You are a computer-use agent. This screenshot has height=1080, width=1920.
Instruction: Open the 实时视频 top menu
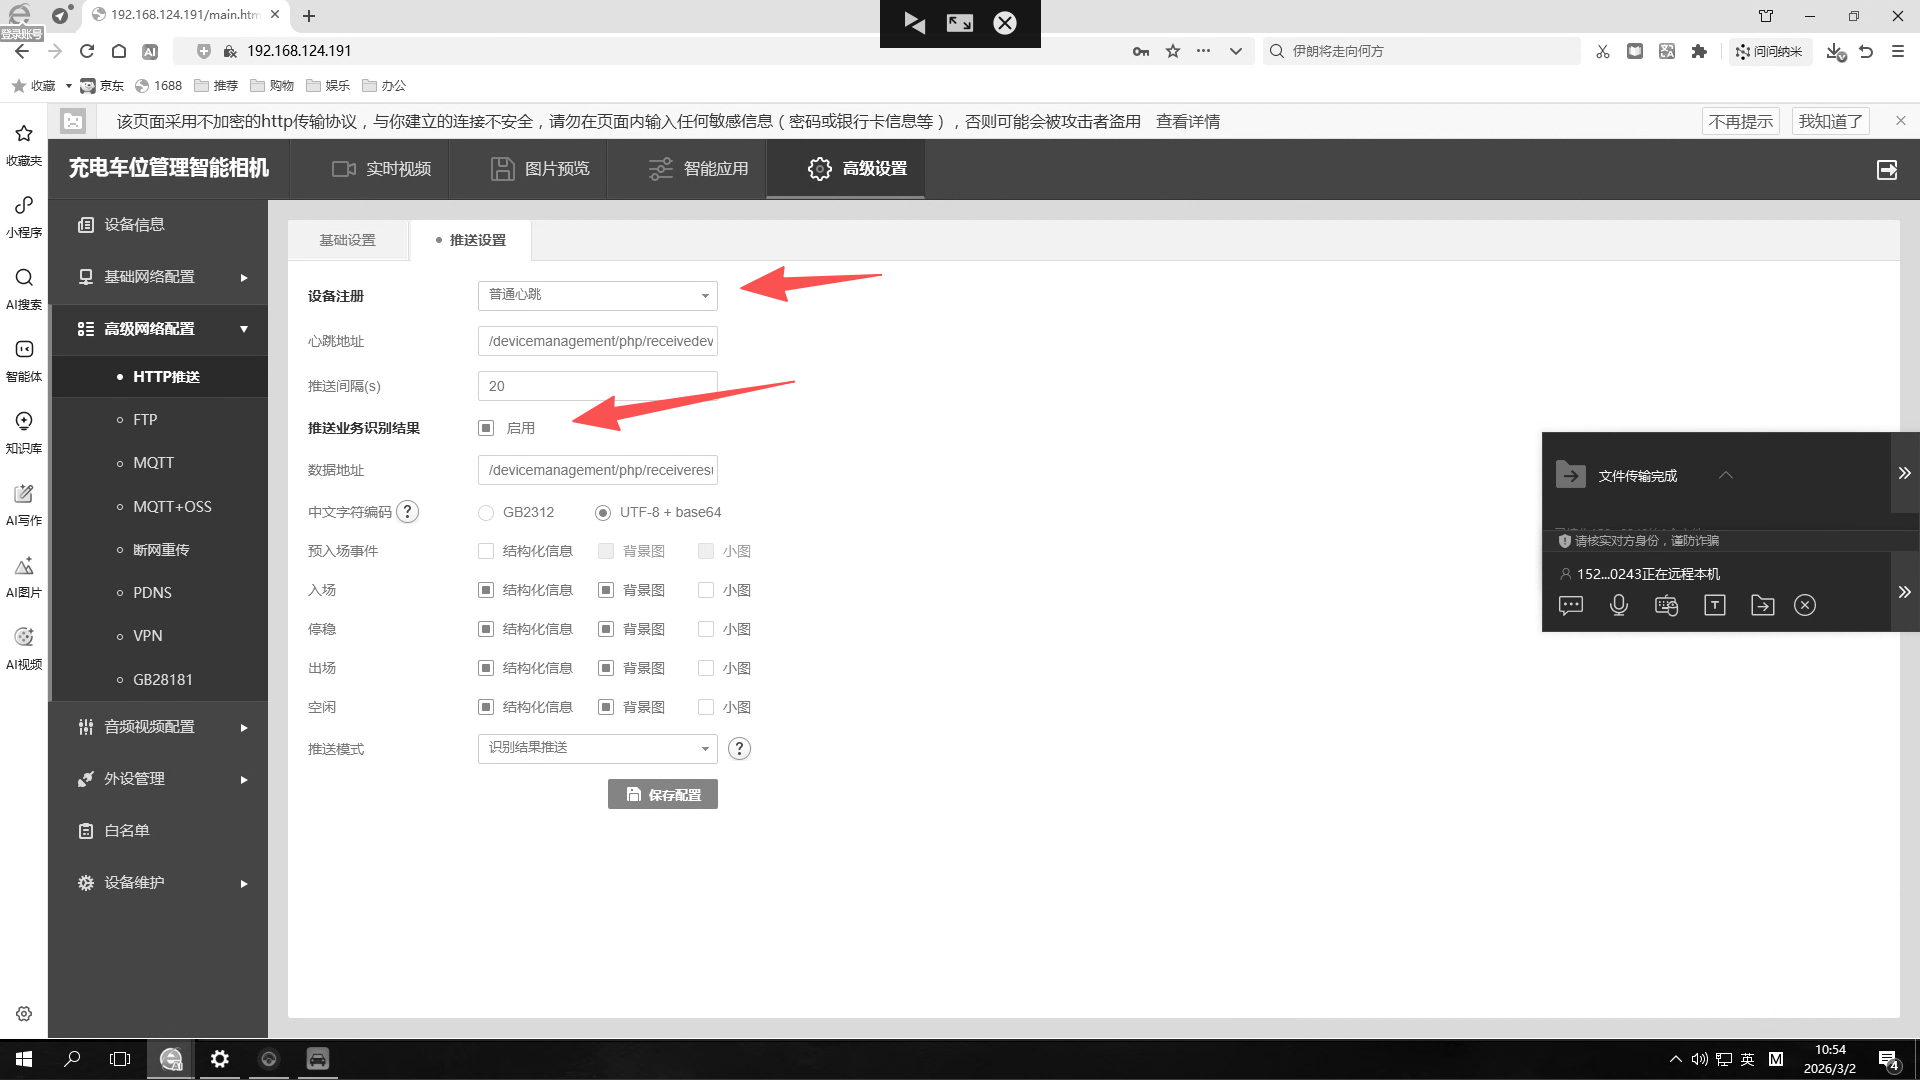point(382,169)
